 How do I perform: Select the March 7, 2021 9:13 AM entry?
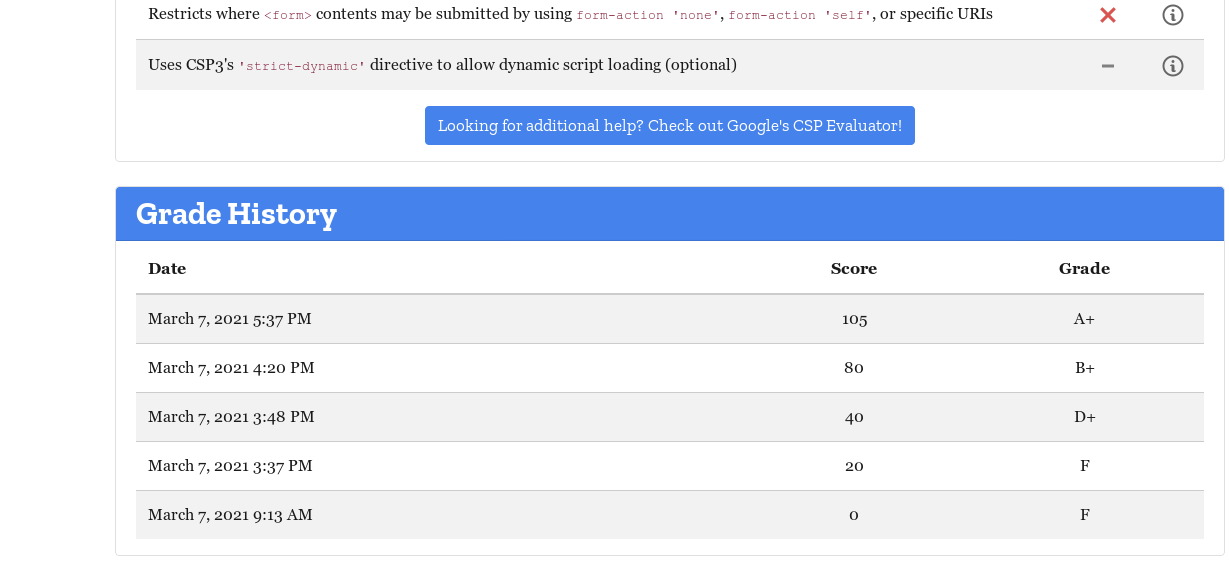coord(230,515)
